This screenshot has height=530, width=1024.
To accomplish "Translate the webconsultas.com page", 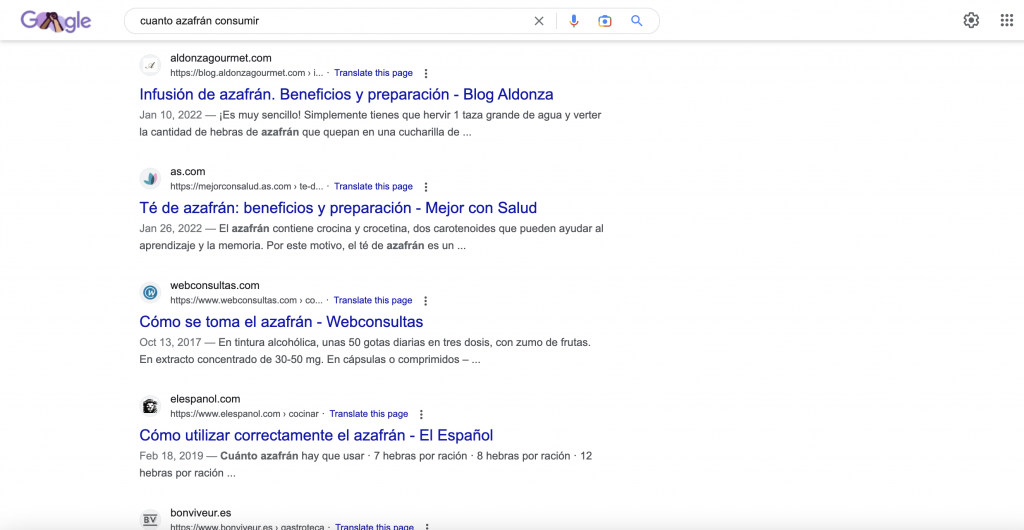I will pyautogui.click(x=373, y=300).
